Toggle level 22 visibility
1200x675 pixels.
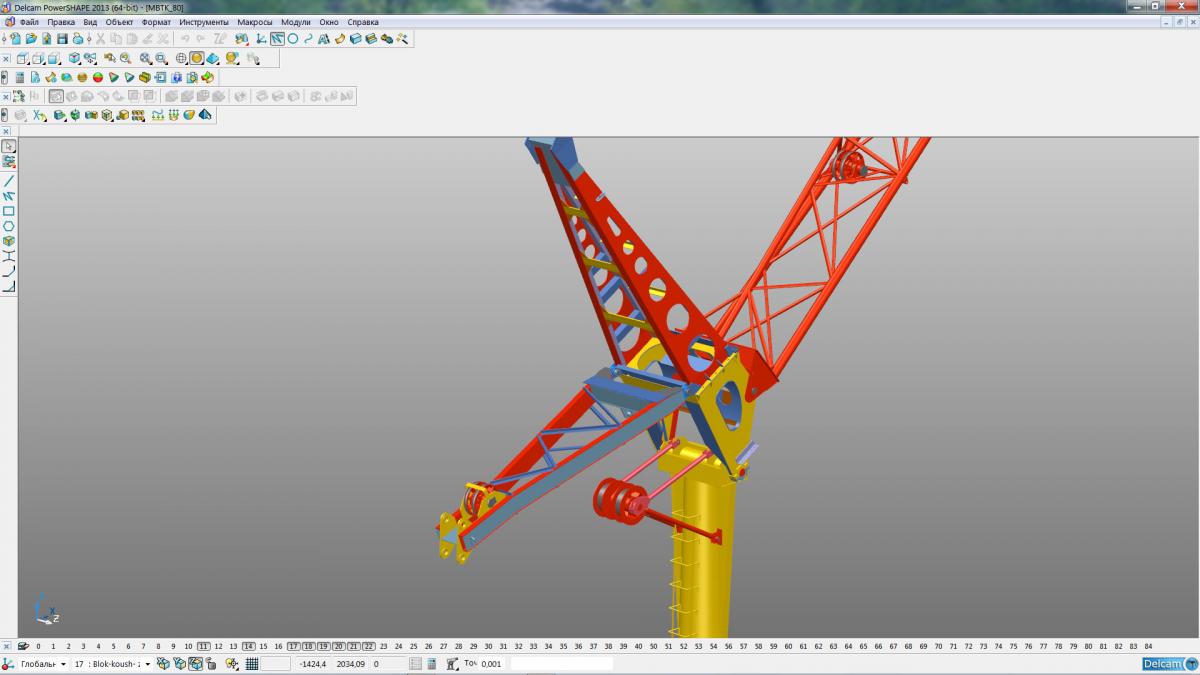(369, 646)
